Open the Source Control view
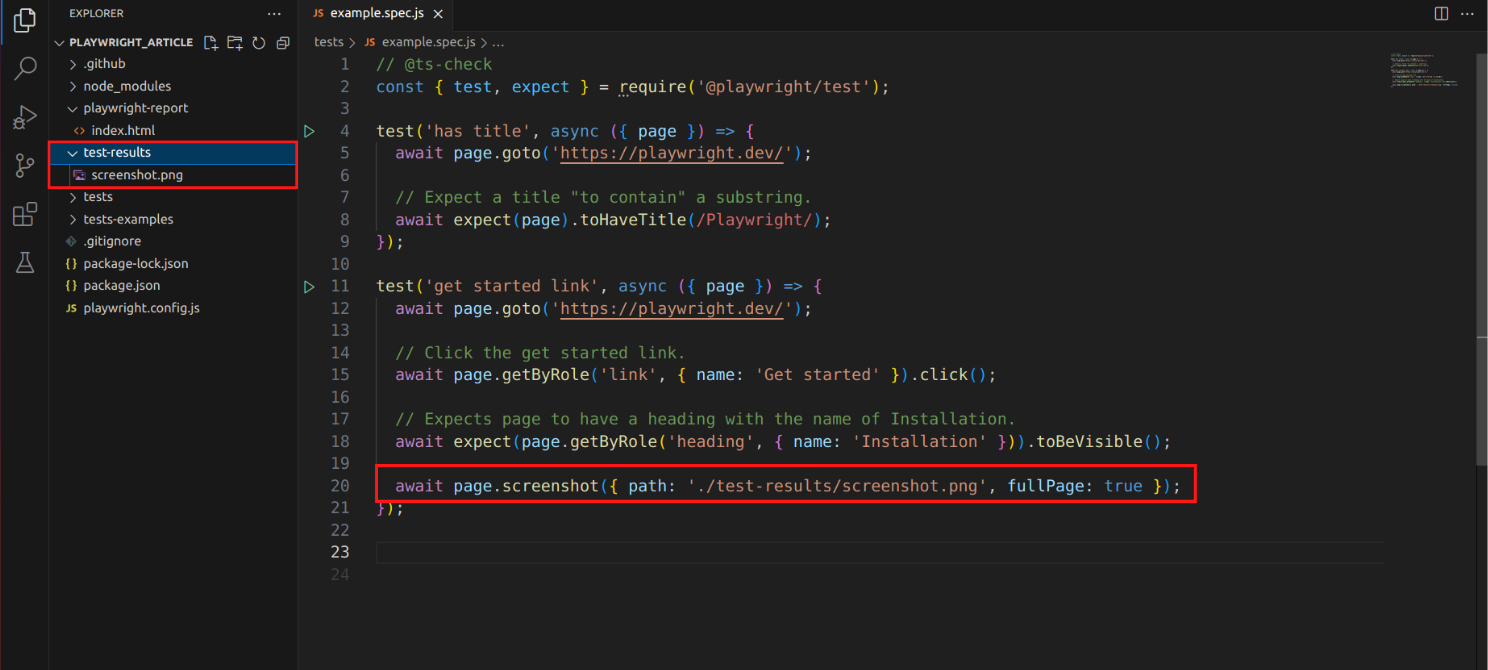The width and height of the screenshot is (1488, 670). coord(25,166)
